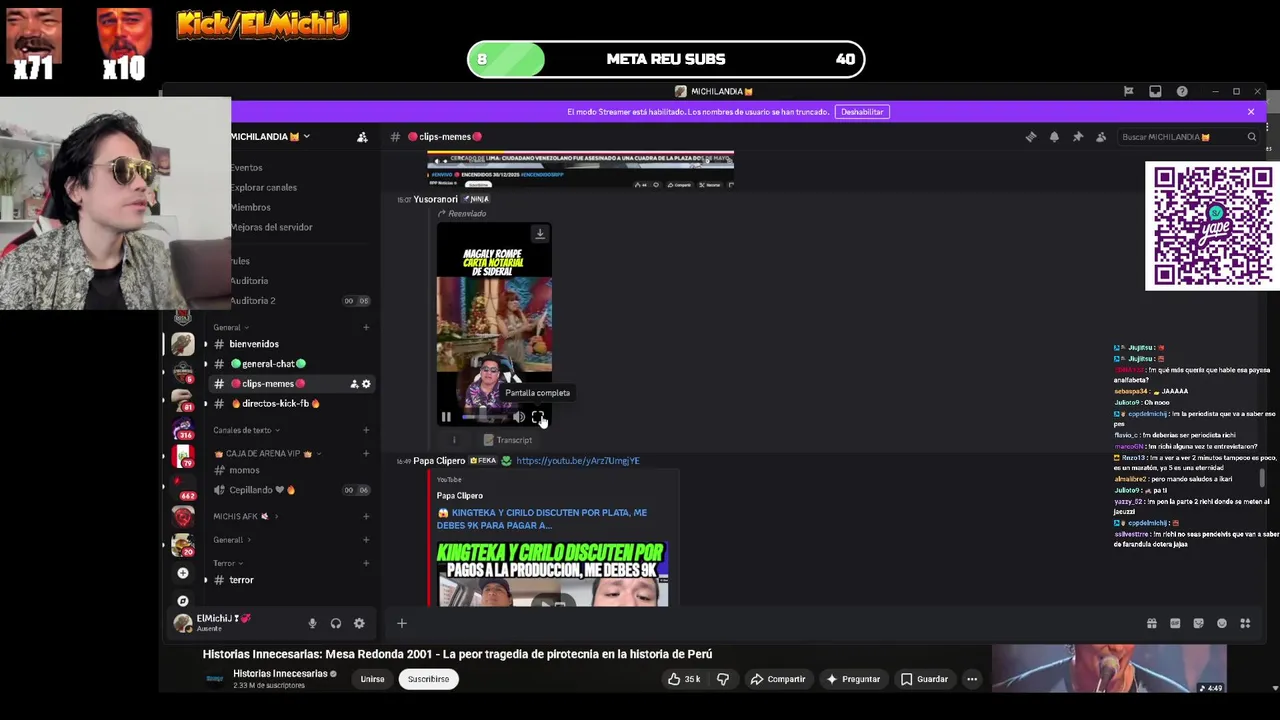Add channel to General category plus
1280x720 pixels.
tap(366, 327)
